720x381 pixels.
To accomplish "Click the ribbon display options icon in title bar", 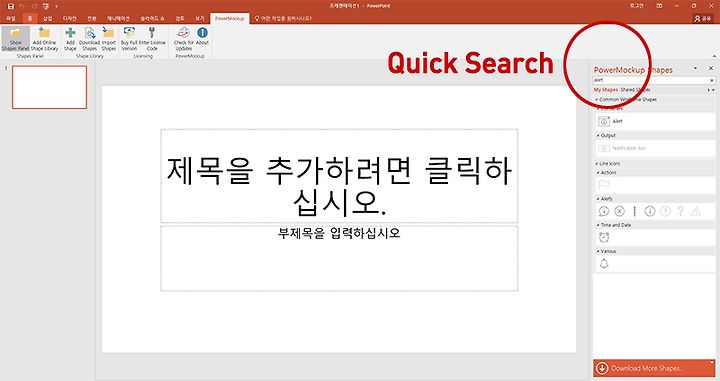I will tap(659, 6).
